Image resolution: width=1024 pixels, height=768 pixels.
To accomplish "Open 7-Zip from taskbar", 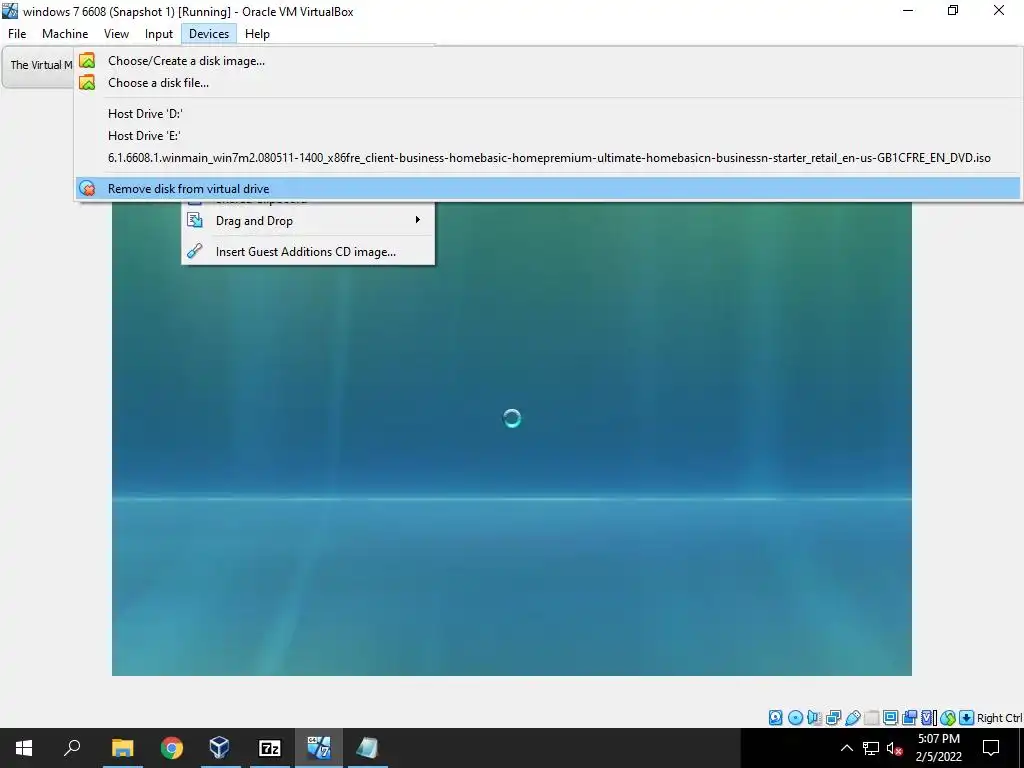I will [x=270, y=748].
